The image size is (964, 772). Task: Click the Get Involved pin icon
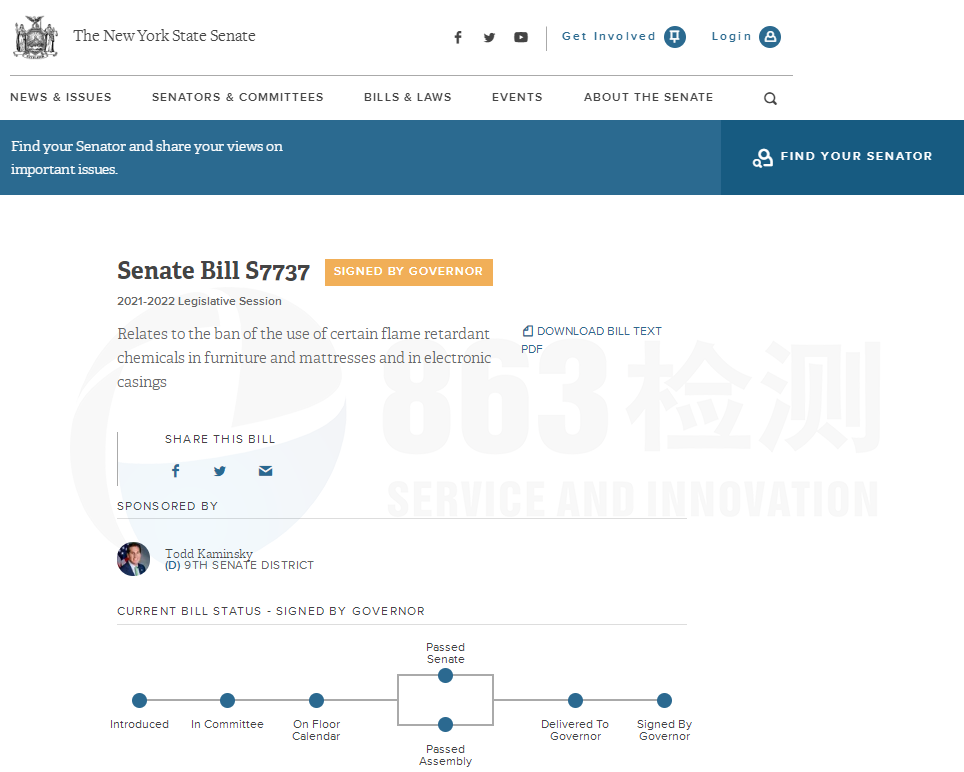click(674, 36)
